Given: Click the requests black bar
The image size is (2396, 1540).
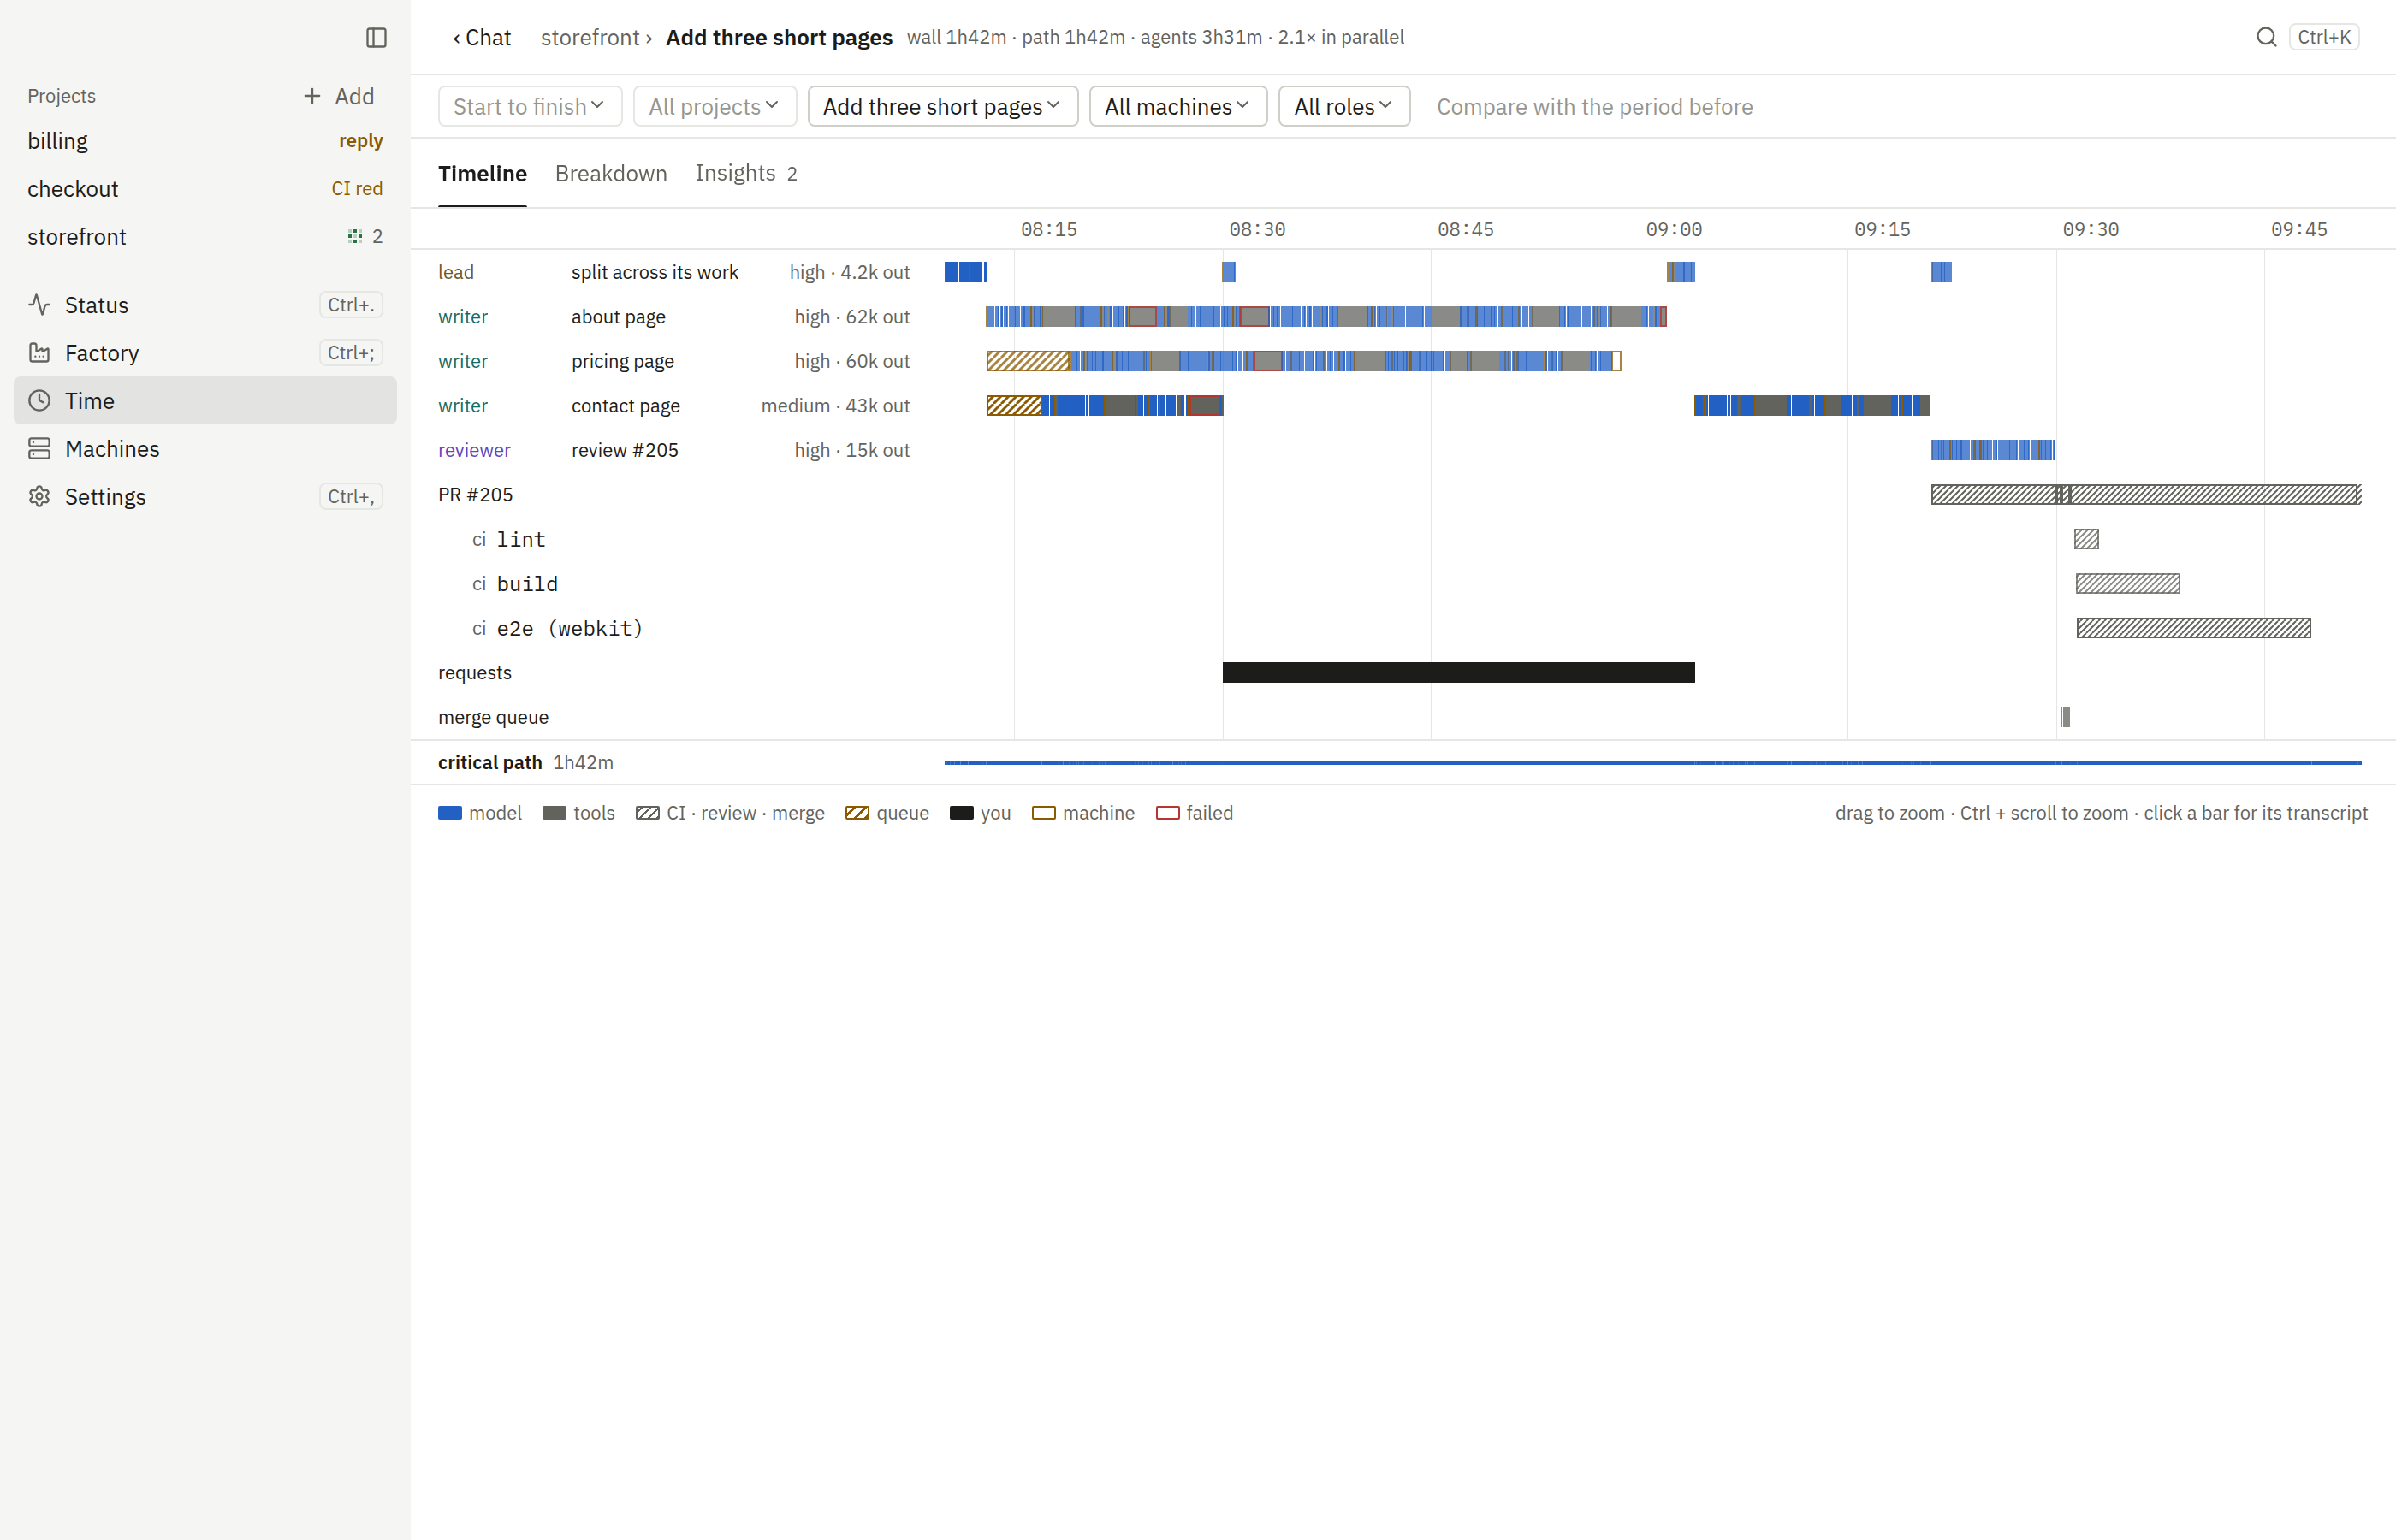Looking at the screenshot, I should coord(1458,673).
